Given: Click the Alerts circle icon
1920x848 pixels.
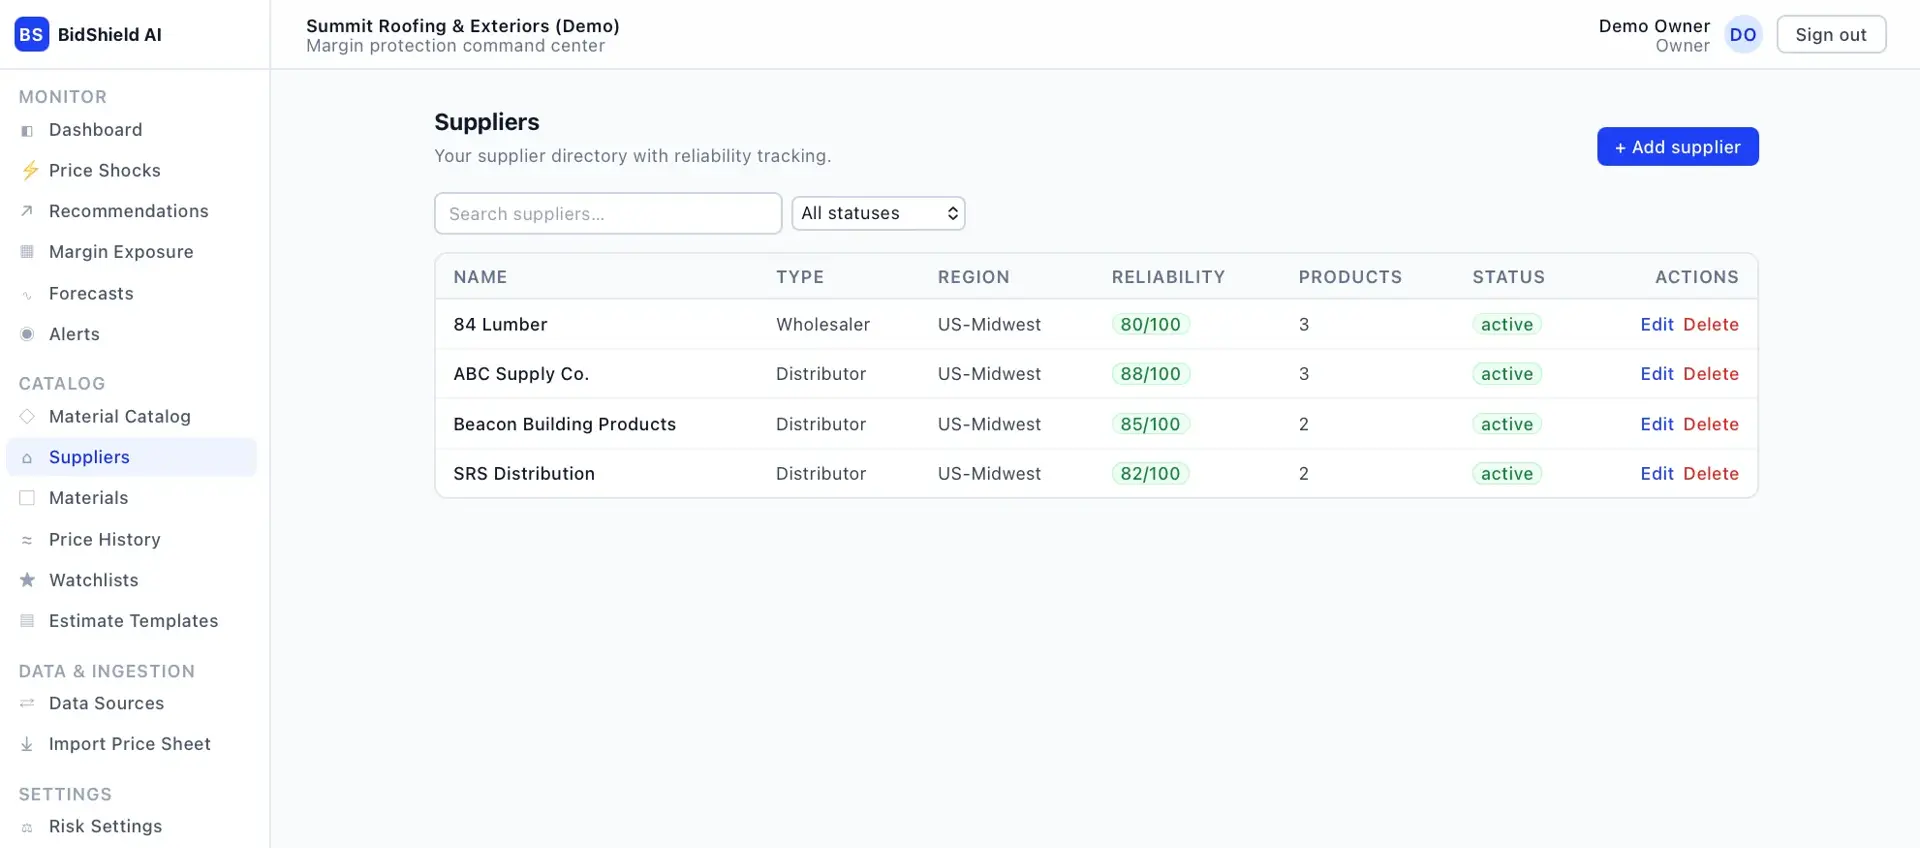Looking at the screenshot, I should 27,334.
